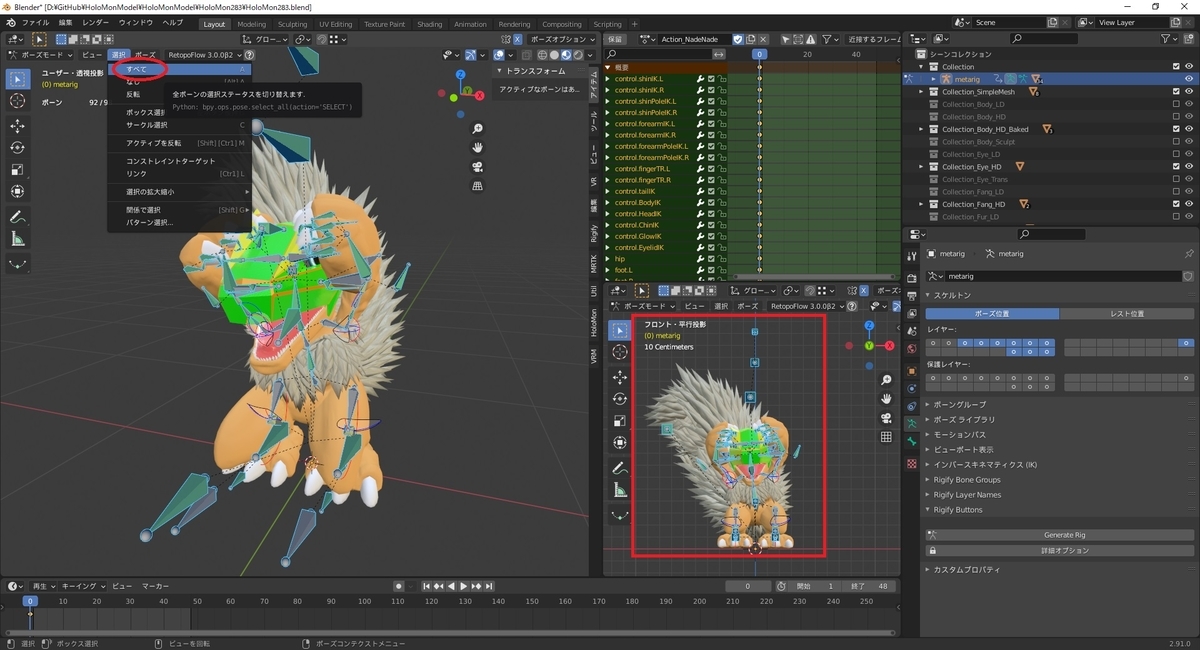This screenshot has width=1200, height=650.
Task: Hide metarig using its eye icon
Action: pyautogui.click(x=1188, y=79)
